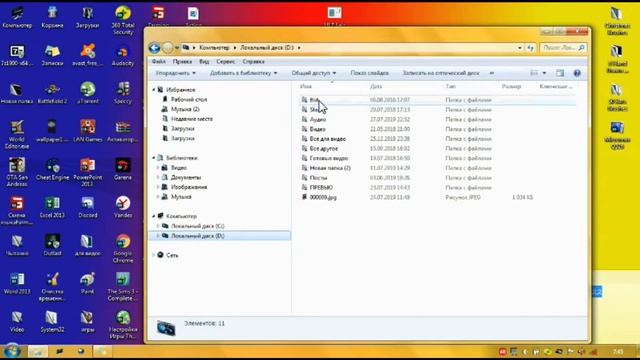
Task: Select the Компьютер desktop icon
Action: 17,17
